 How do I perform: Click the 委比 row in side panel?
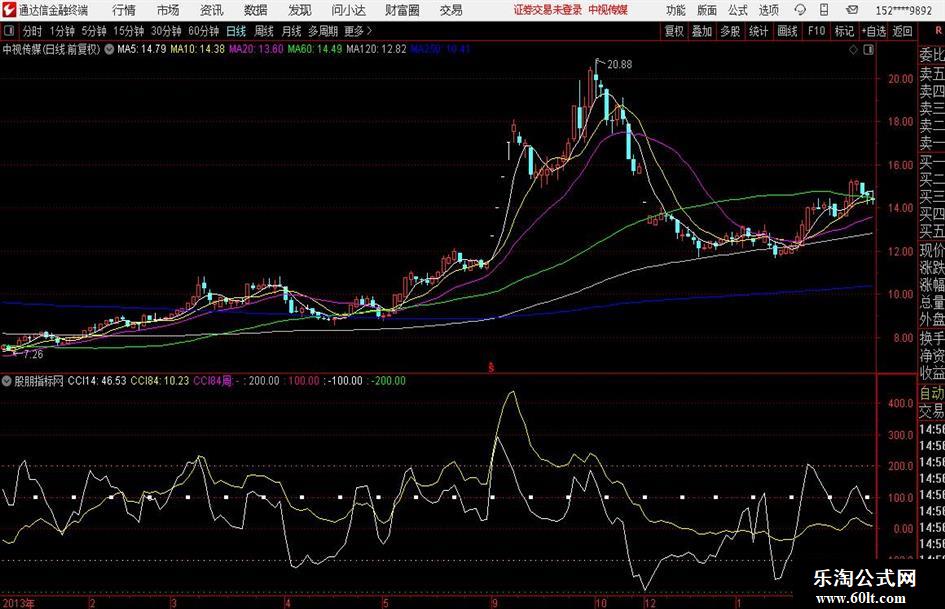(x=932, y=55)
